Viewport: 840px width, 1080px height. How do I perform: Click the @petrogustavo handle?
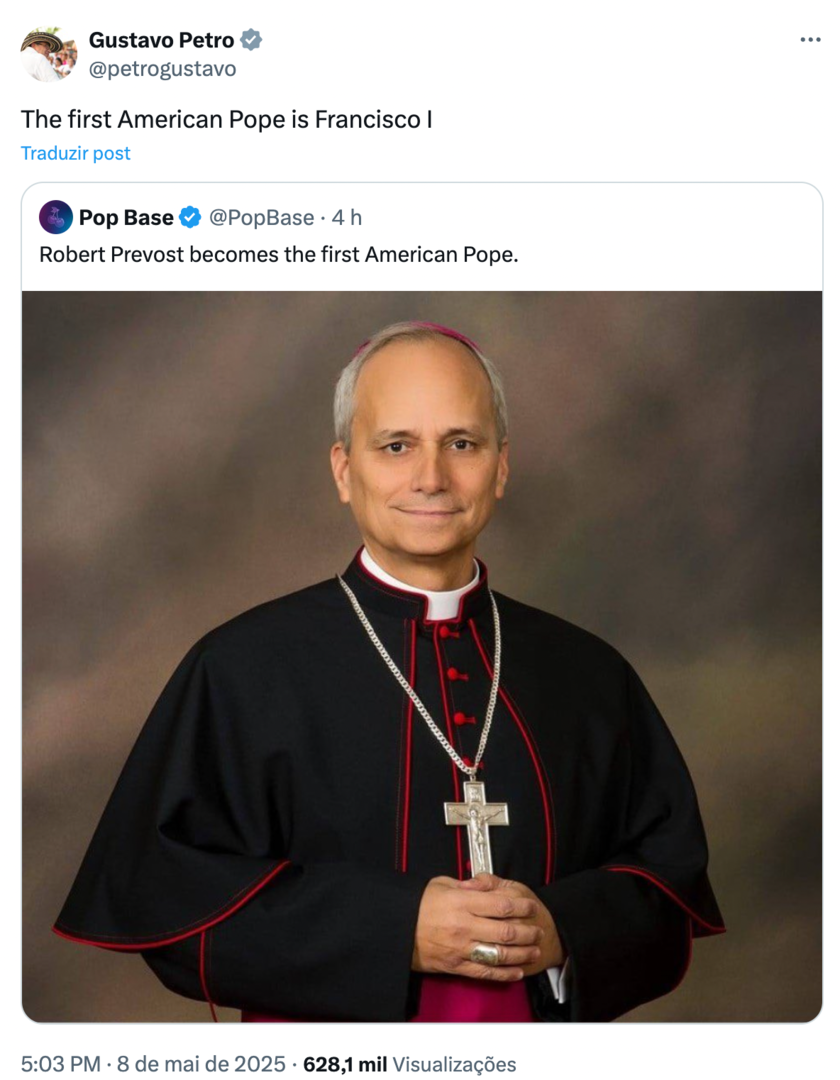coord(162,69)
